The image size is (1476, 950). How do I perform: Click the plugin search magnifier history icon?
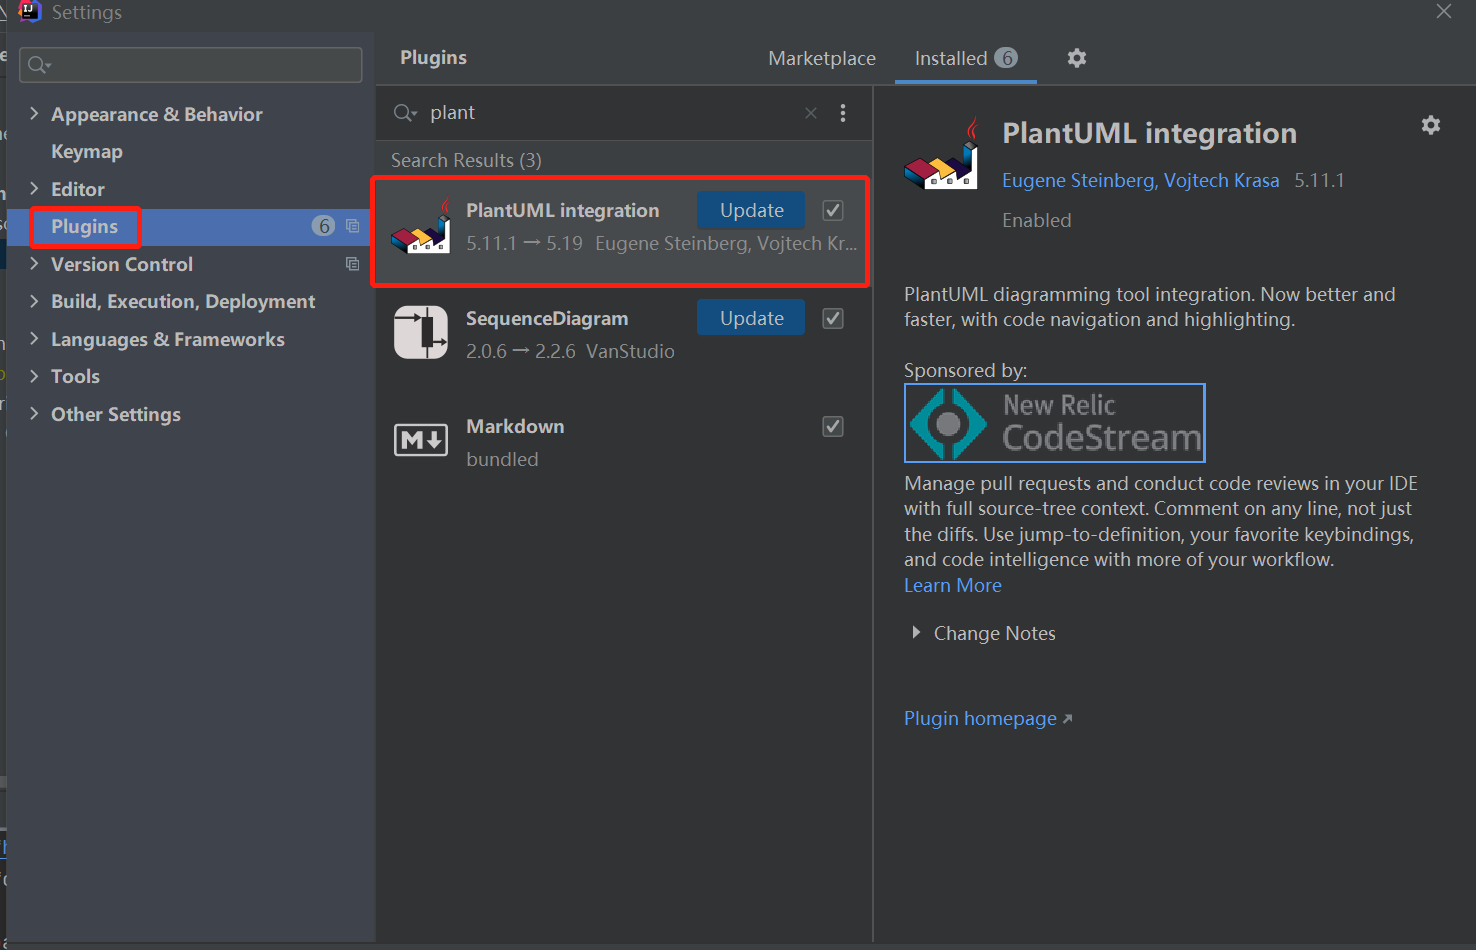[x=405, y=113]
